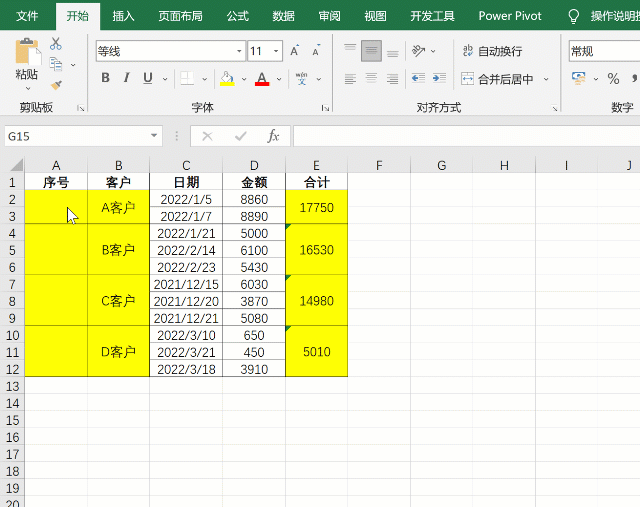Click the 文件 file menu
Image resolution: width=640 pixels, height=507 pixels.
point(28,16)
